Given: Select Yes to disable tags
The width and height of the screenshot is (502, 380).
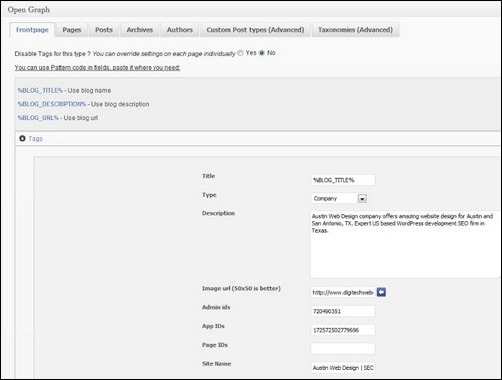Looking at the screenshot, I should [240, 53].
